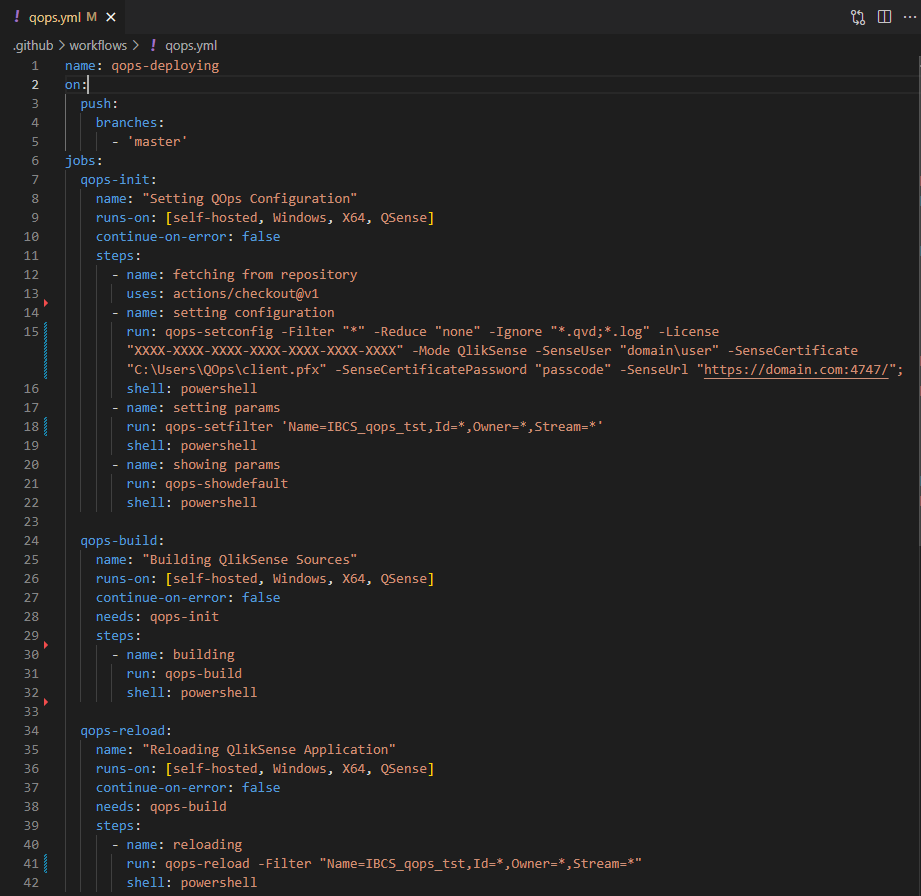Click the red gutter arrow above line 33

[46, 702]
